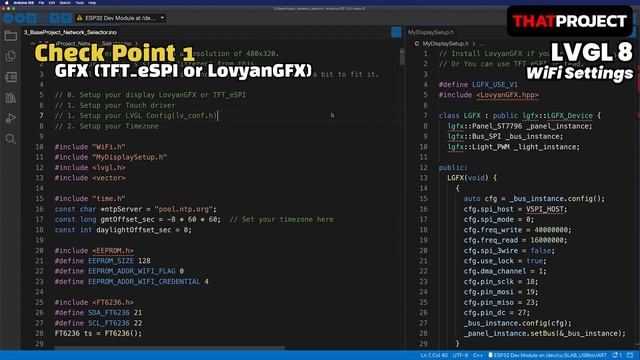Click the '#include <FT6236.h>' line

click(94, 302)
